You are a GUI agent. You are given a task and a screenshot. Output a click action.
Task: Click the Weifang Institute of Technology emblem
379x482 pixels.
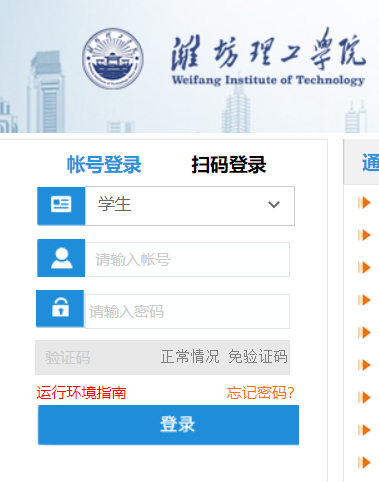click(x=113, y=58)
